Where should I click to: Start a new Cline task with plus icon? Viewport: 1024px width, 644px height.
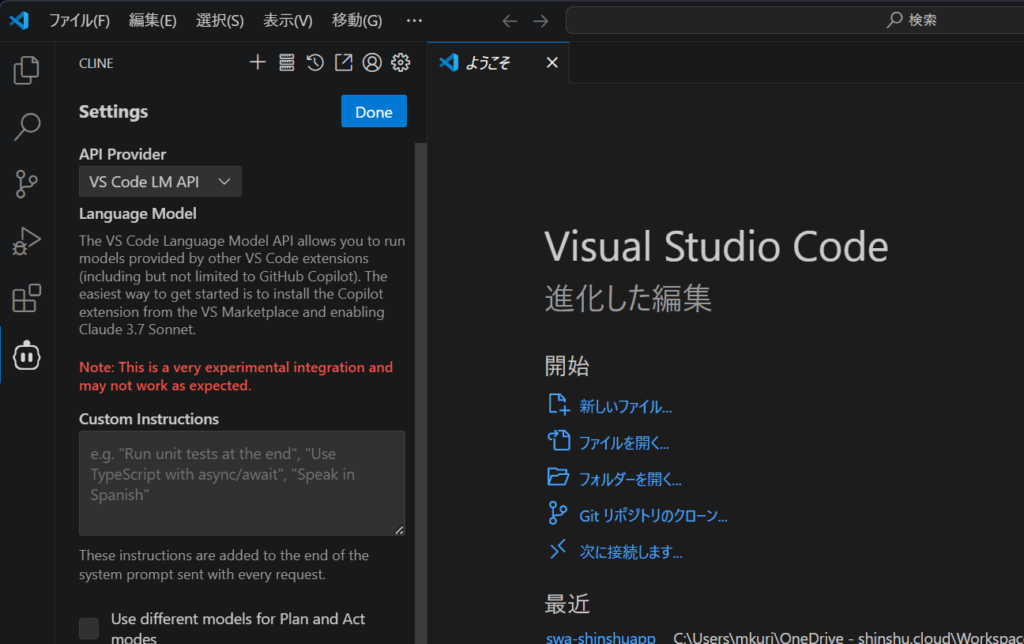257,62
